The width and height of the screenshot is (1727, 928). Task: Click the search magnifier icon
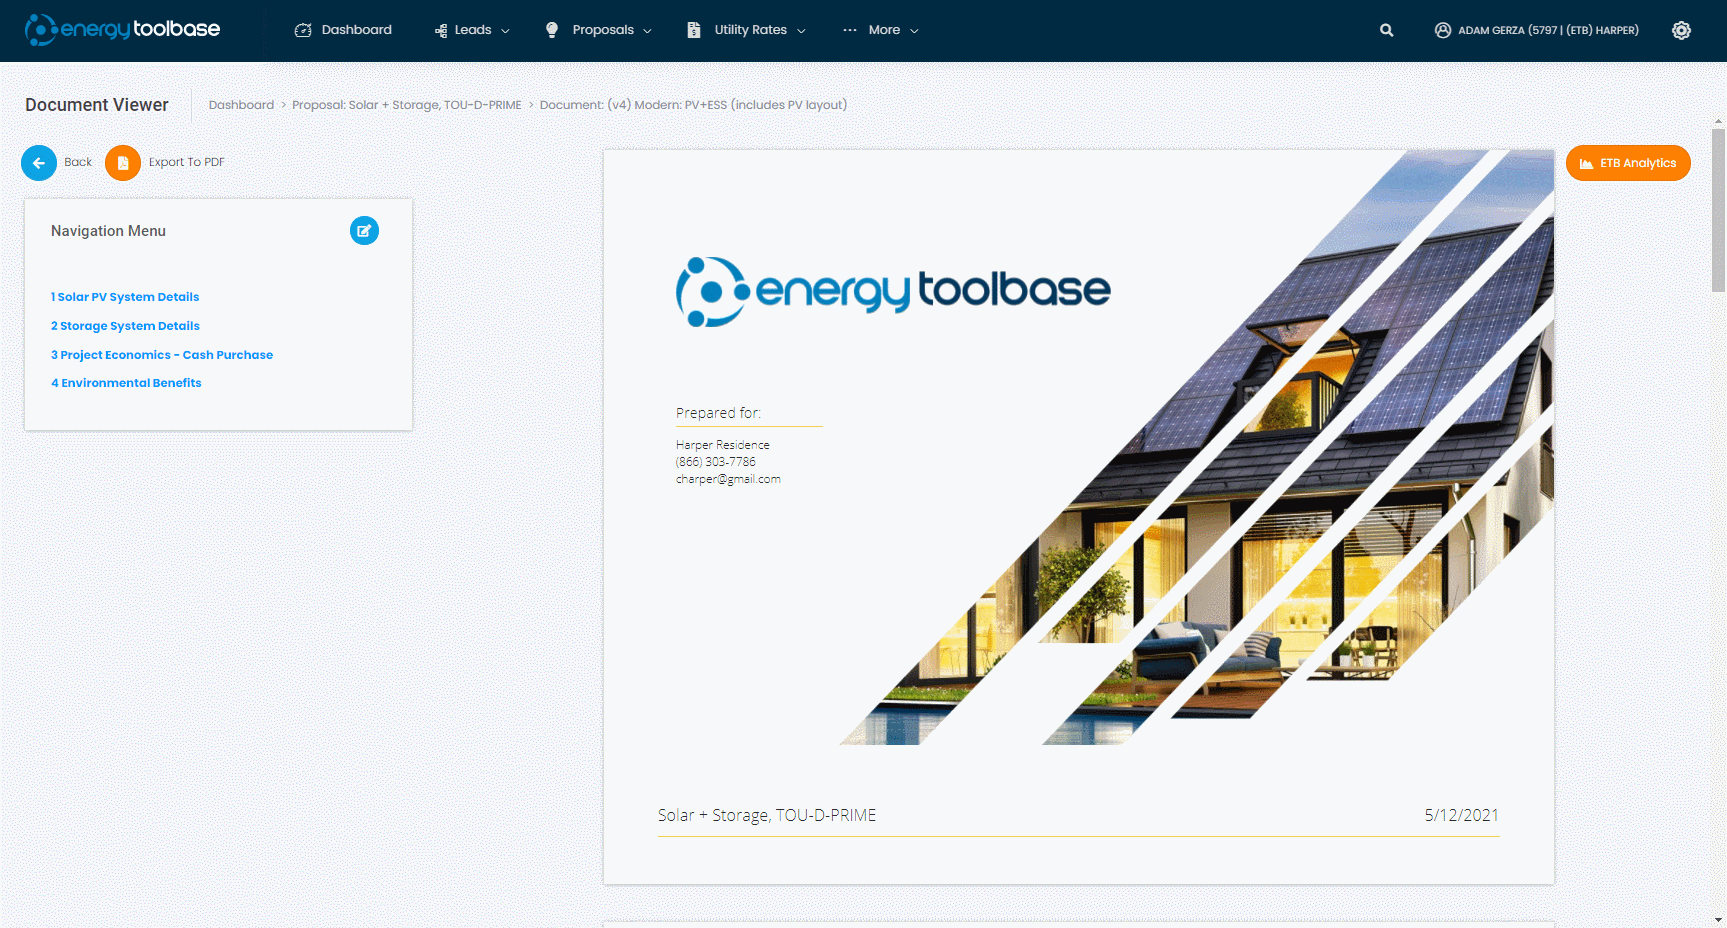[x=1387, y=30]
